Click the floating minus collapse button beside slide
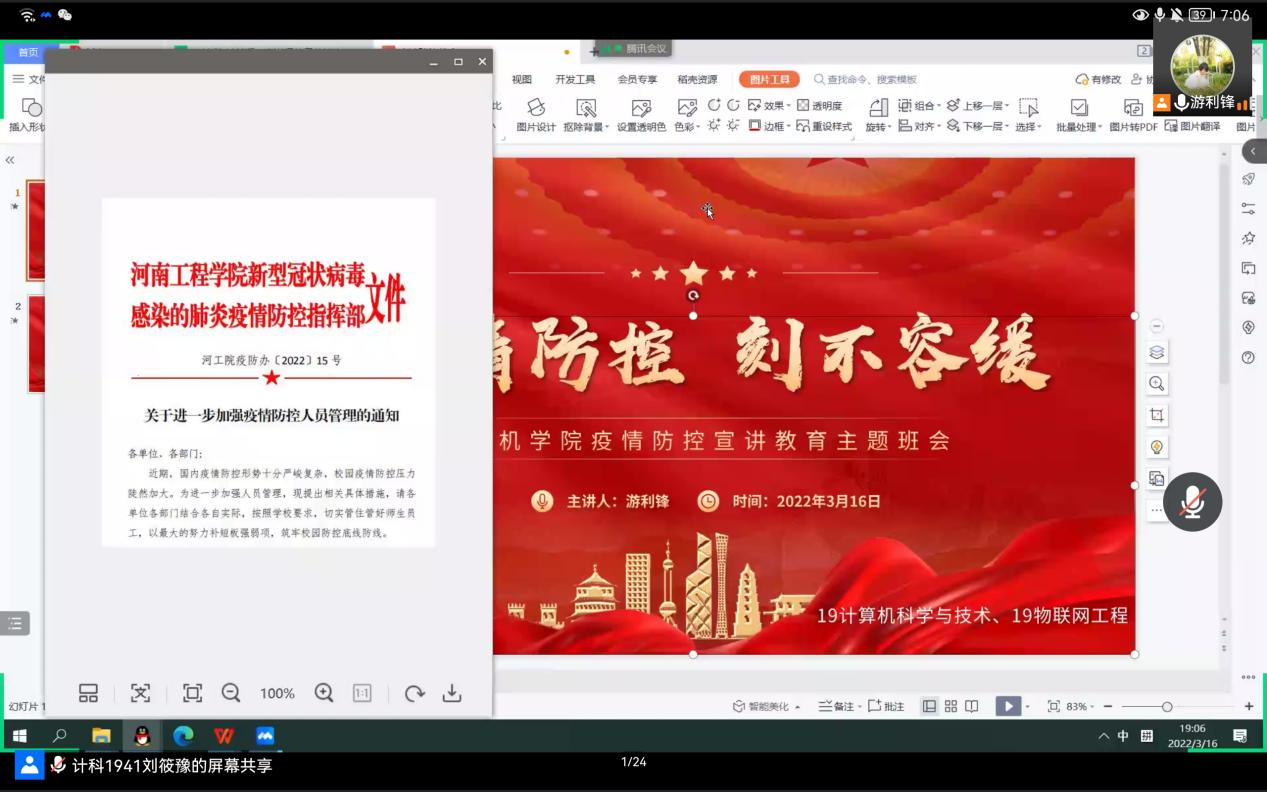The image size is (1267, 792). pyautogui.click(x=1157, y=326)
